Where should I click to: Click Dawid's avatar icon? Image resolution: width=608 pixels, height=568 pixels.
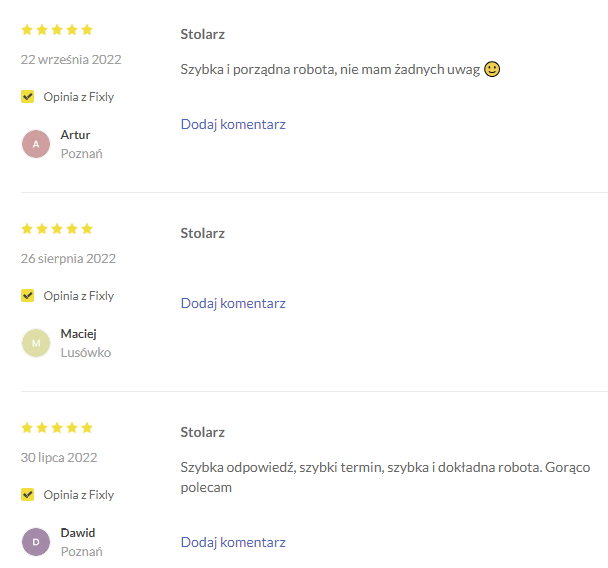coord(36,542)
